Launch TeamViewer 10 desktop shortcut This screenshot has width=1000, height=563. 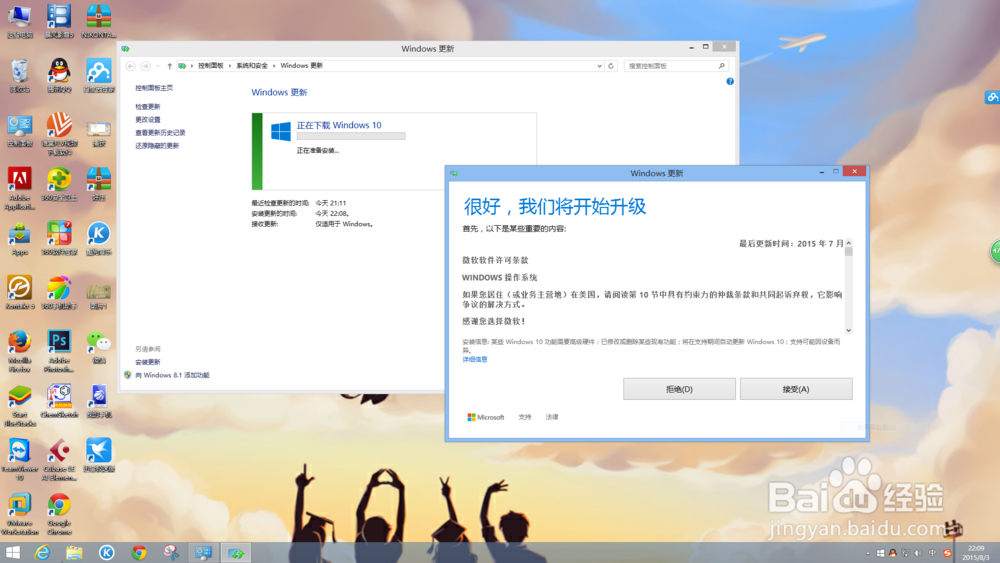pyautogui.click(x=20, y=459)
